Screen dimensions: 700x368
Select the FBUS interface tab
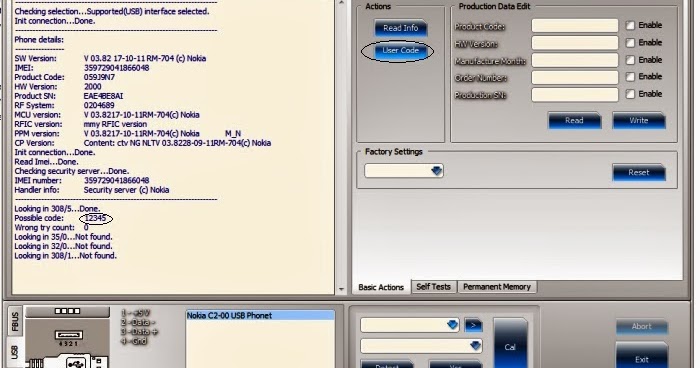pos(14,321)
